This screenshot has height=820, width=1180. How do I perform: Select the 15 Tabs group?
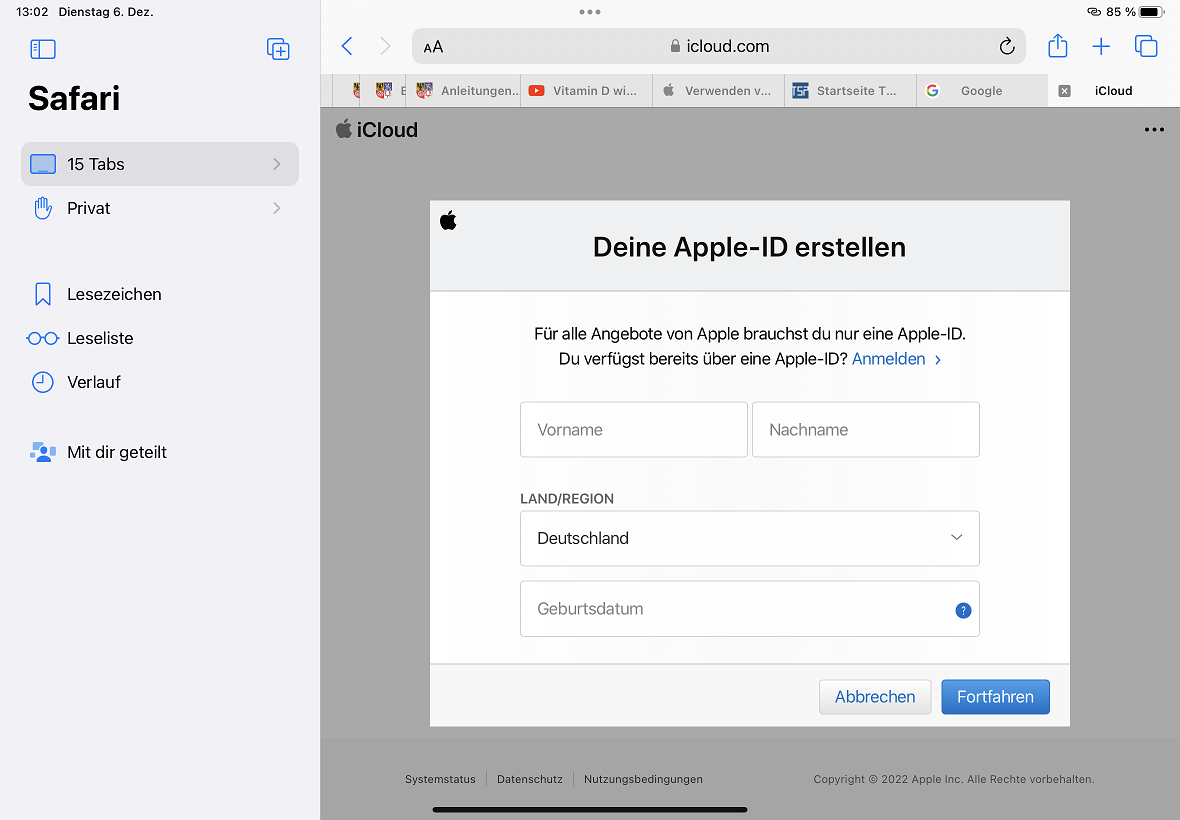click(160, 164)
